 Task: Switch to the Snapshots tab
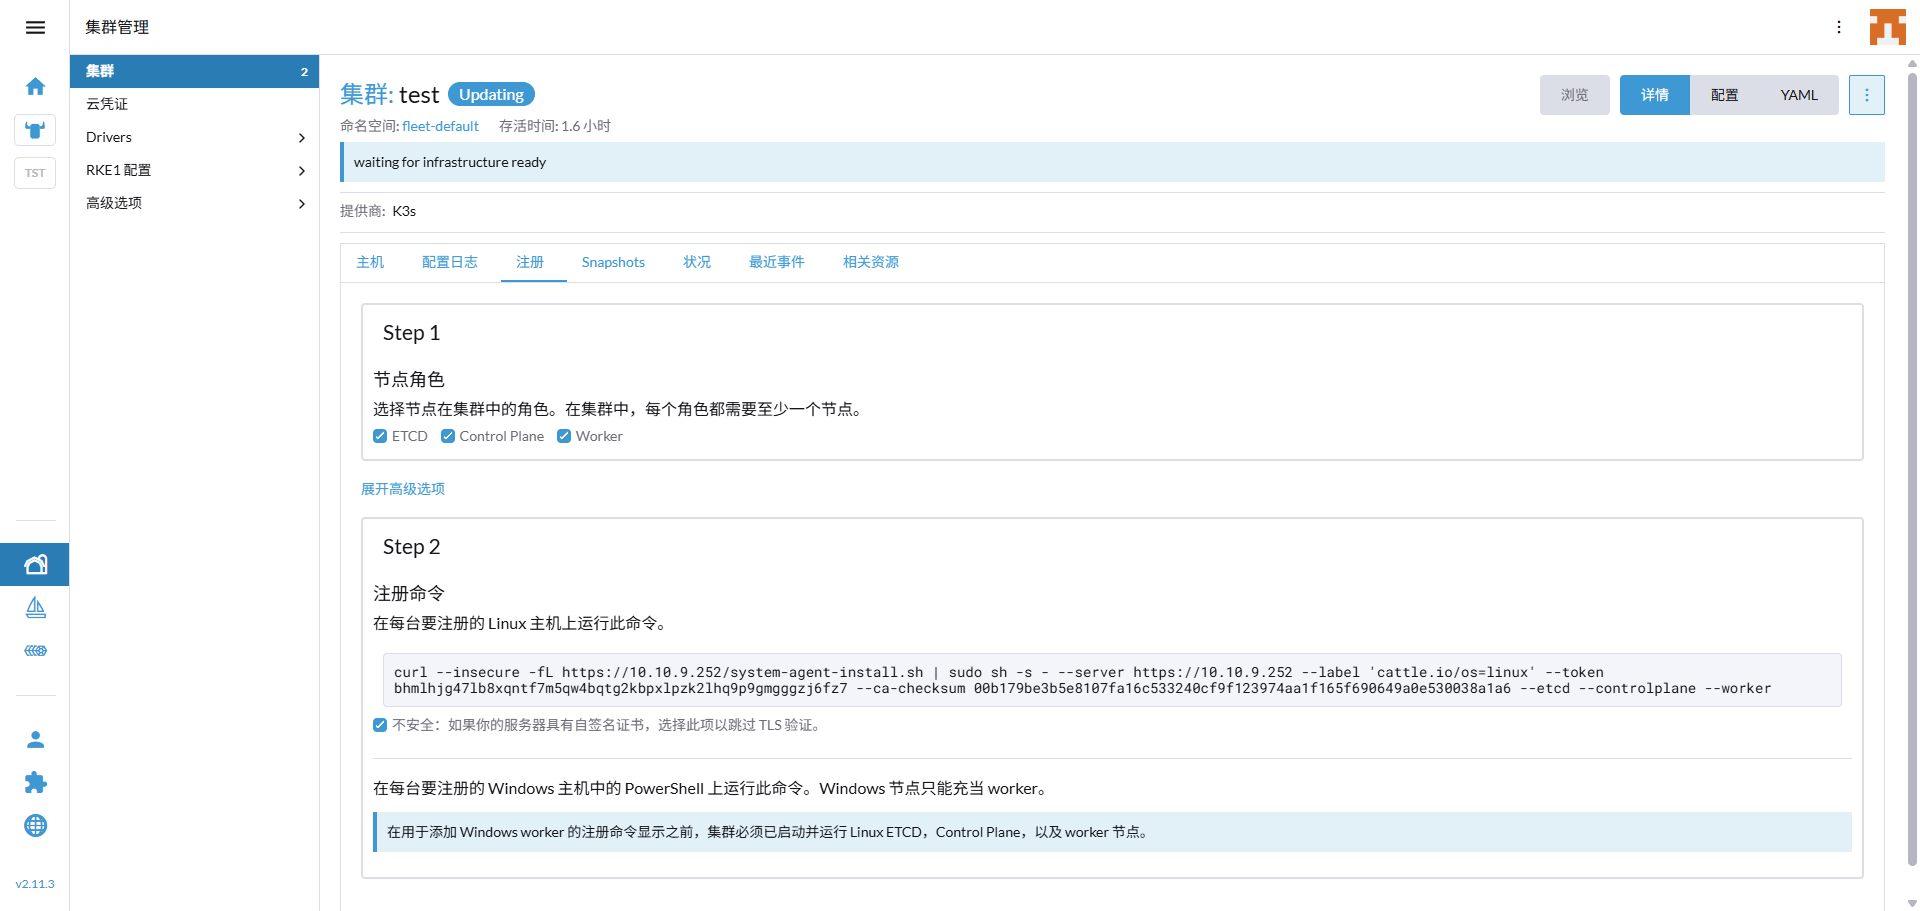coord(613,262)
